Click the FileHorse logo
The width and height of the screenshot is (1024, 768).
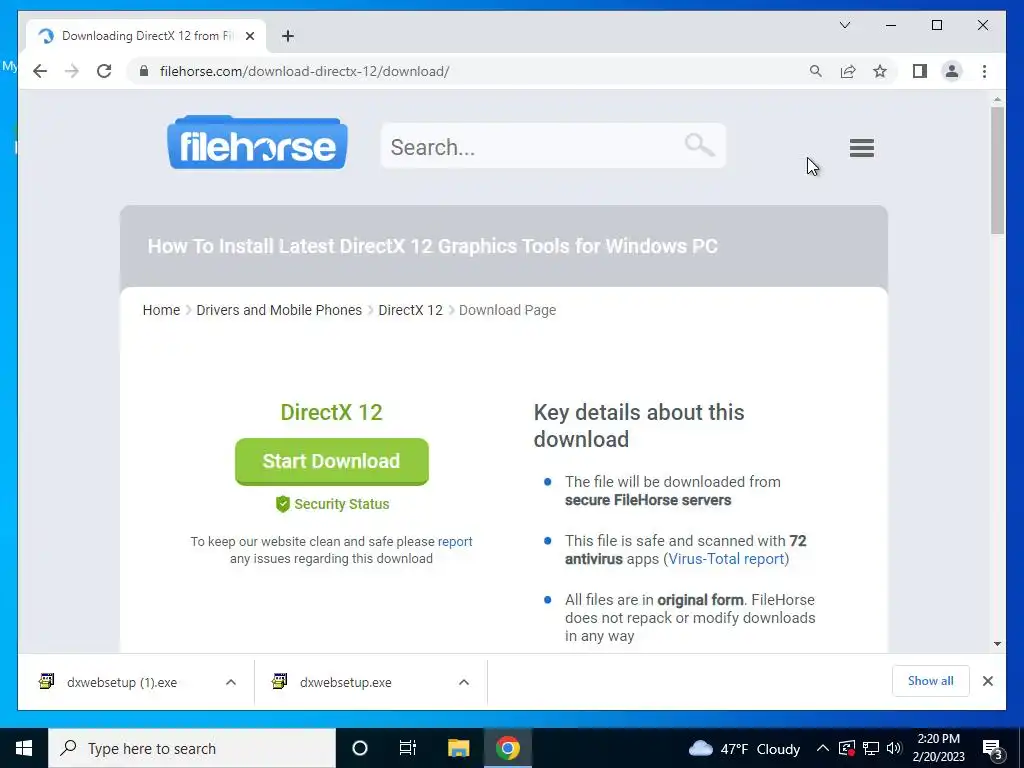257,142
